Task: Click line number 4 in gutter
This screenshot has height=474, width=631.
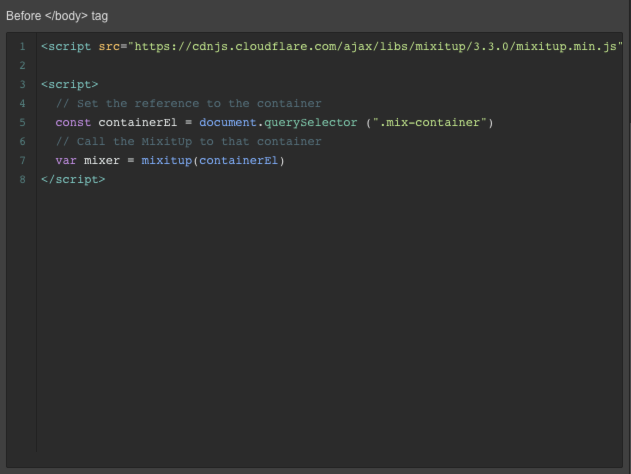Action: (x=23, y=104)
